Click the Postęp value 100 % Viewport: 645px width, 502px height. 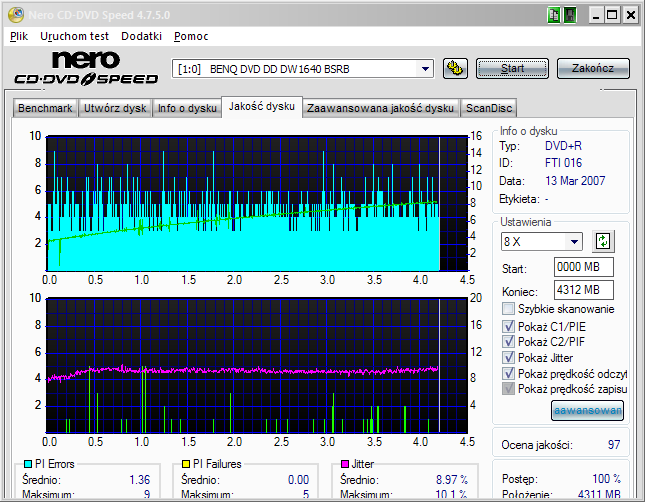[606, 479]
